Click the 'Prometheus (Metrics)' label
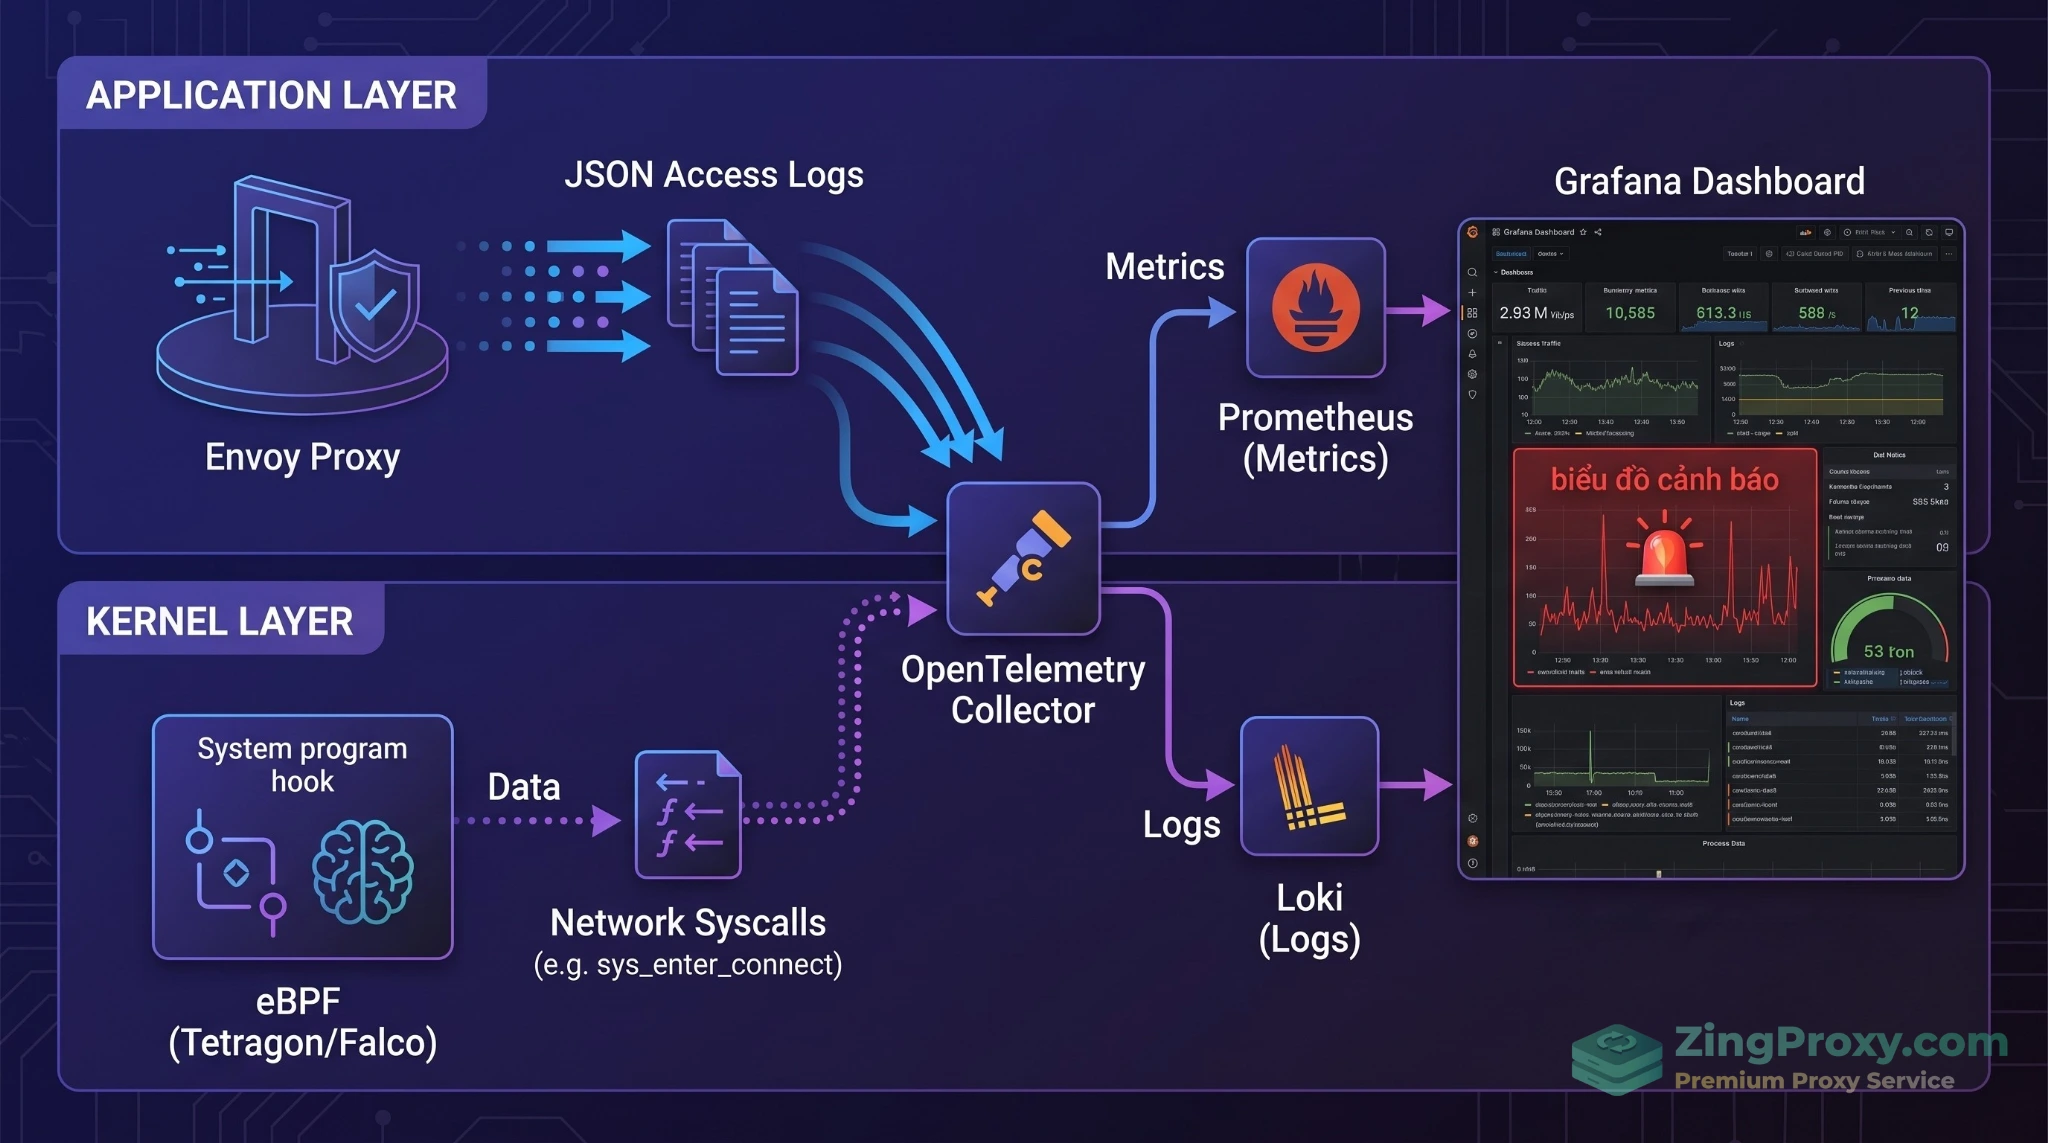Image resolution: width=2048 pixels, height=1143 pixels. tap(1315, 438)
